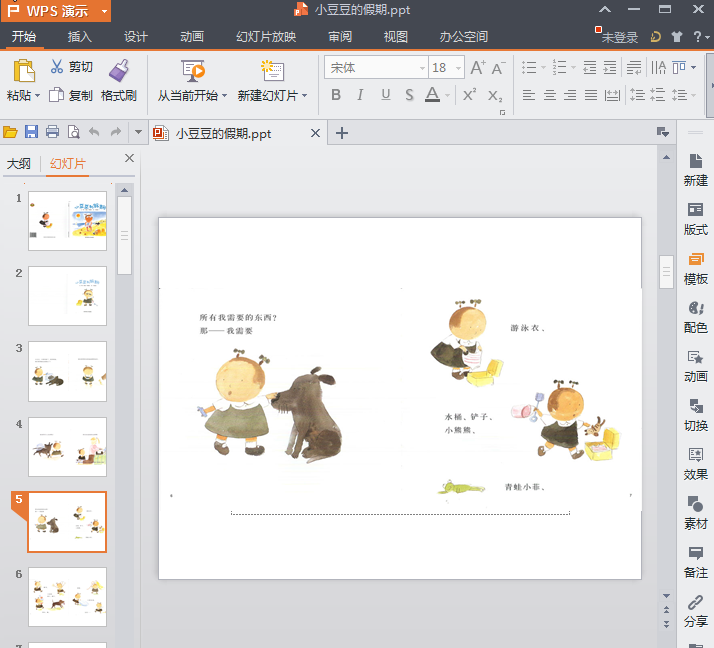Click the Paste clipboard icon

24,71
